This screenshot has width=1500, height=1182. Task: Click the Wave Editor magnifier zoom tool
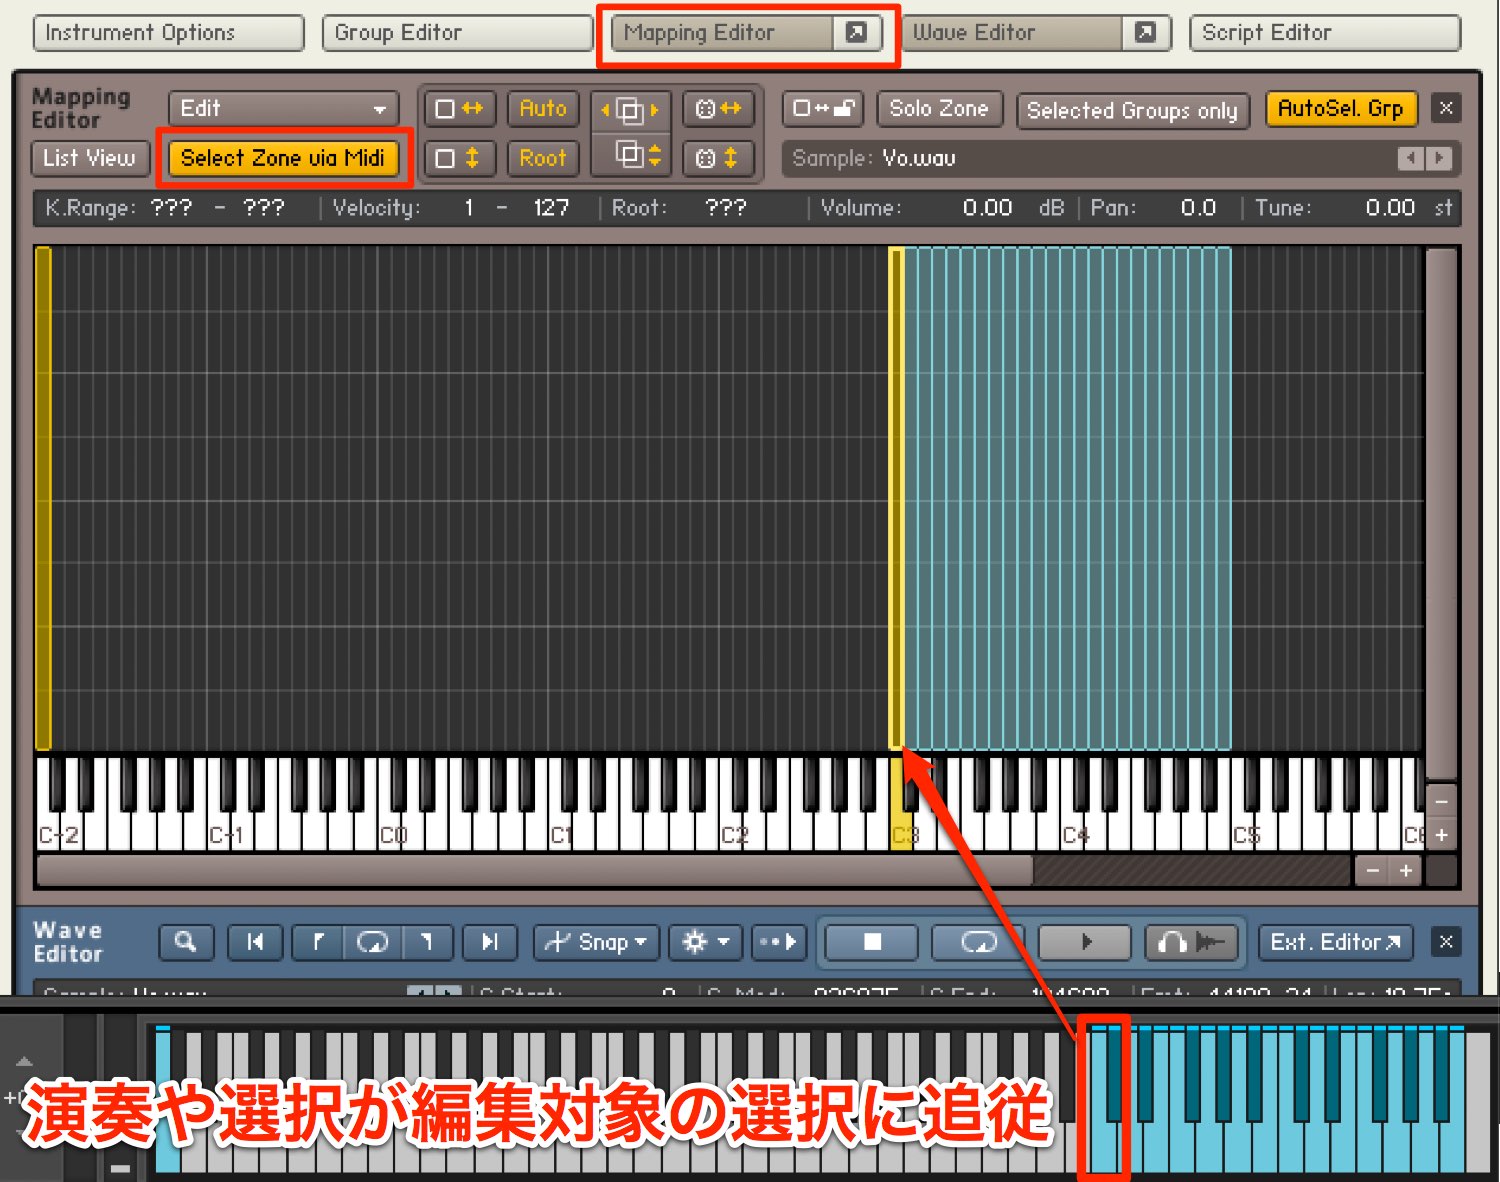186,942
